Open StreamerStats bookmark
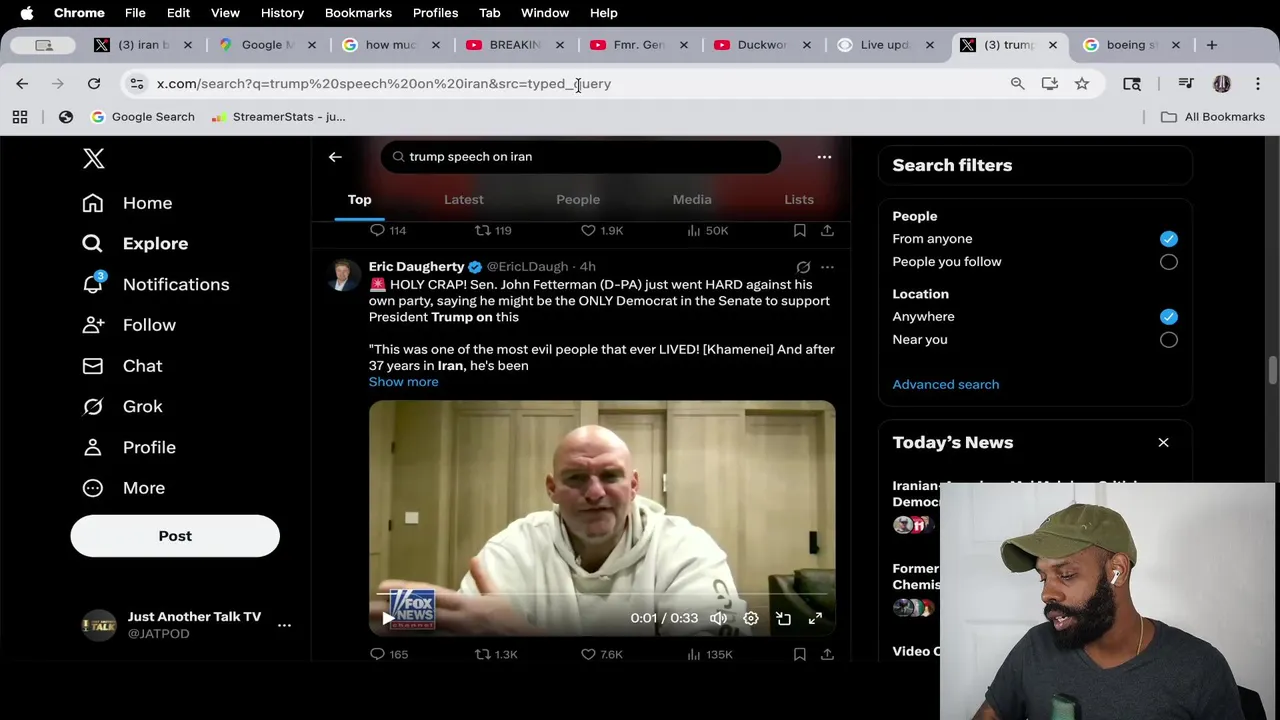 click(279, 117)
